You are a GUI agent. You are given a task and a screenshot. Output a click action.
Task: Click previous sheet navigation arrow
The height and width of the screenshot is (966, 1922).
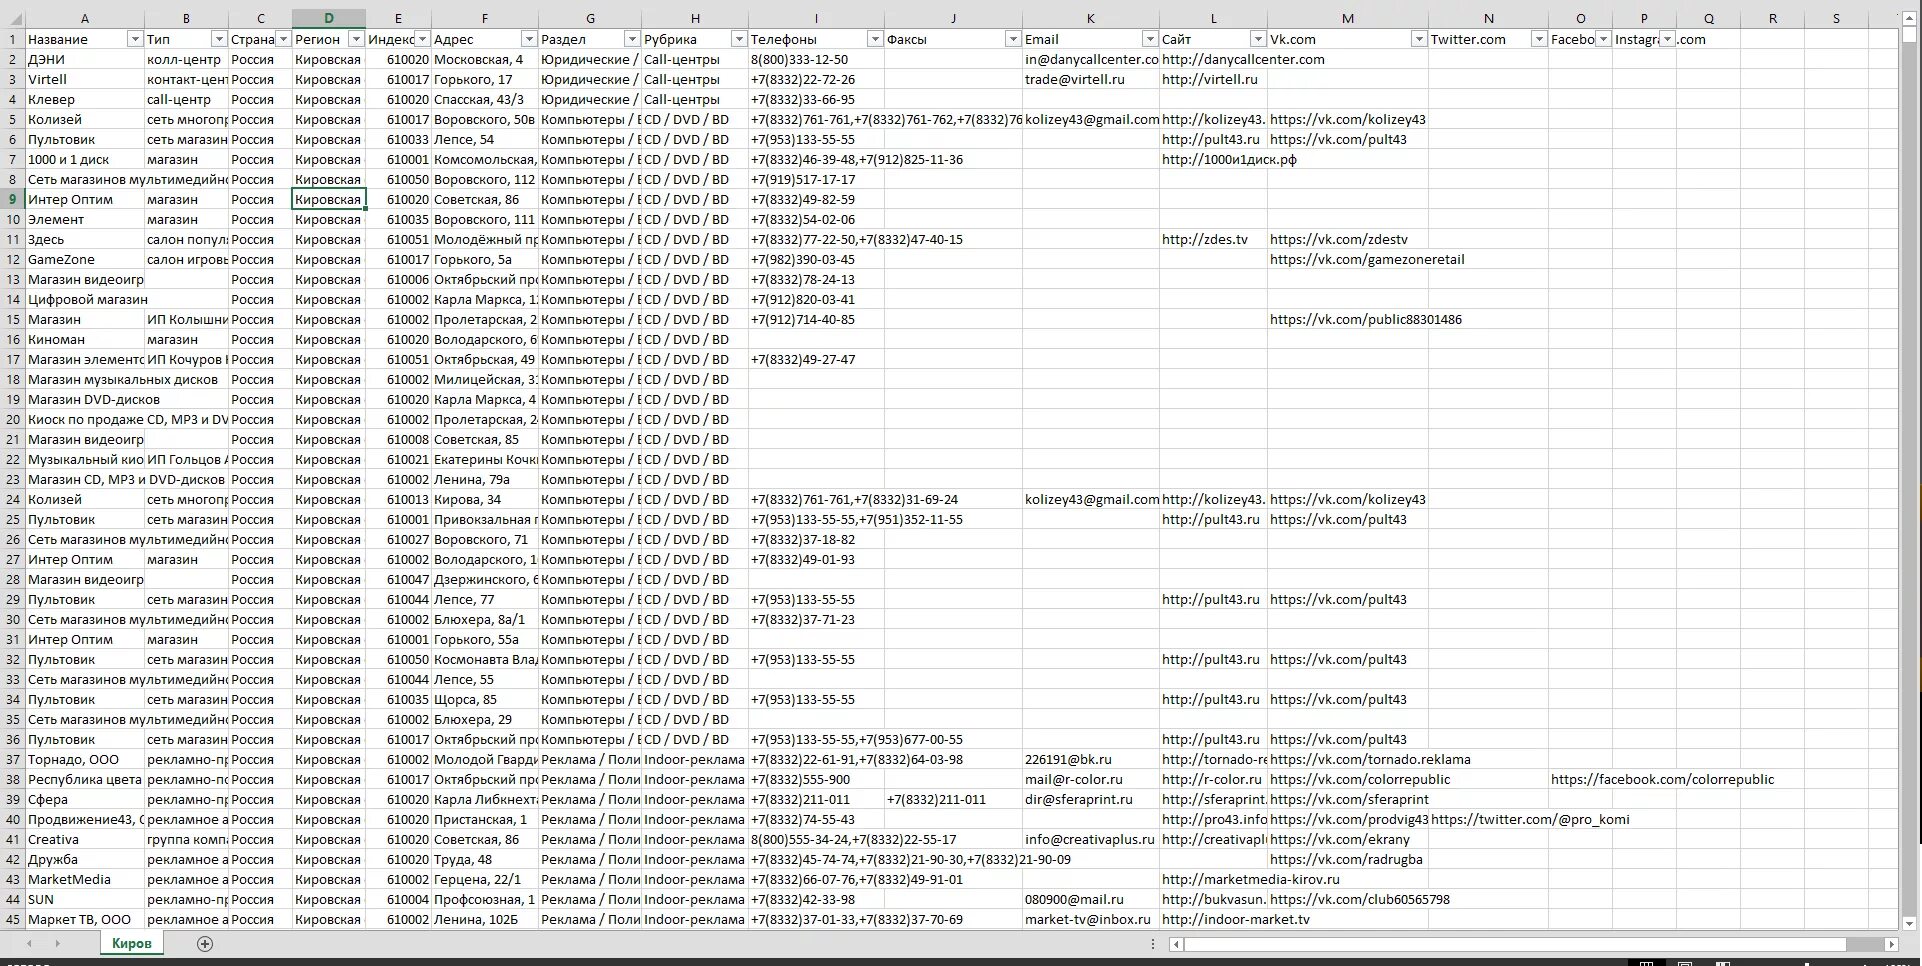click(30, 943)
